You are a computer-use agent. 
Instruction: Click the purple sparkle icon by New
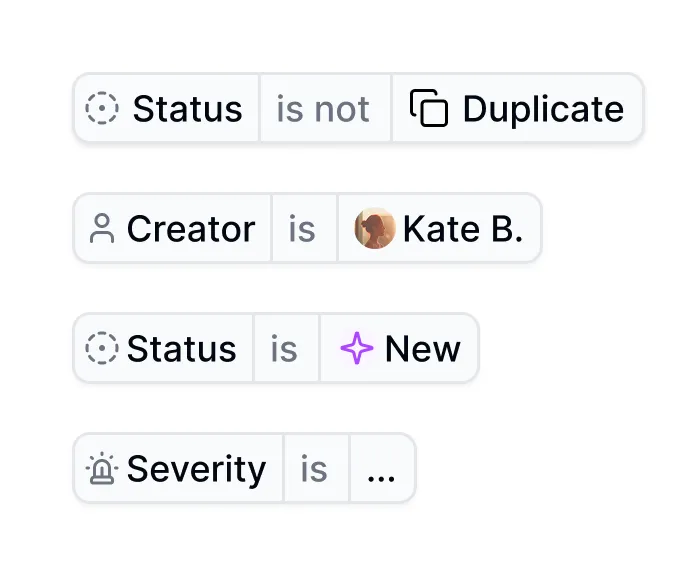pyautogui.click(x=357, y=348)
